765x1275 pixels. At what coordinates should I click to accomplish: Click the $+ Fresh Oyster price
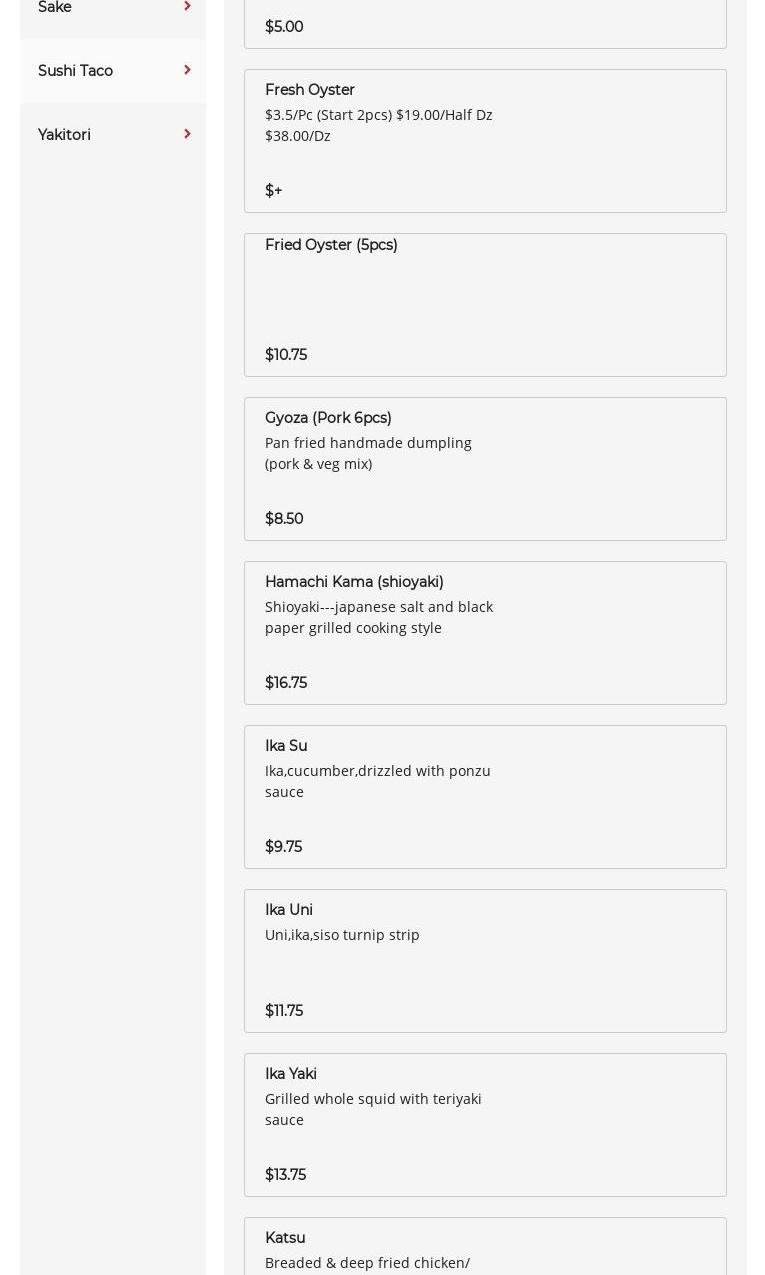coord(273,191)
